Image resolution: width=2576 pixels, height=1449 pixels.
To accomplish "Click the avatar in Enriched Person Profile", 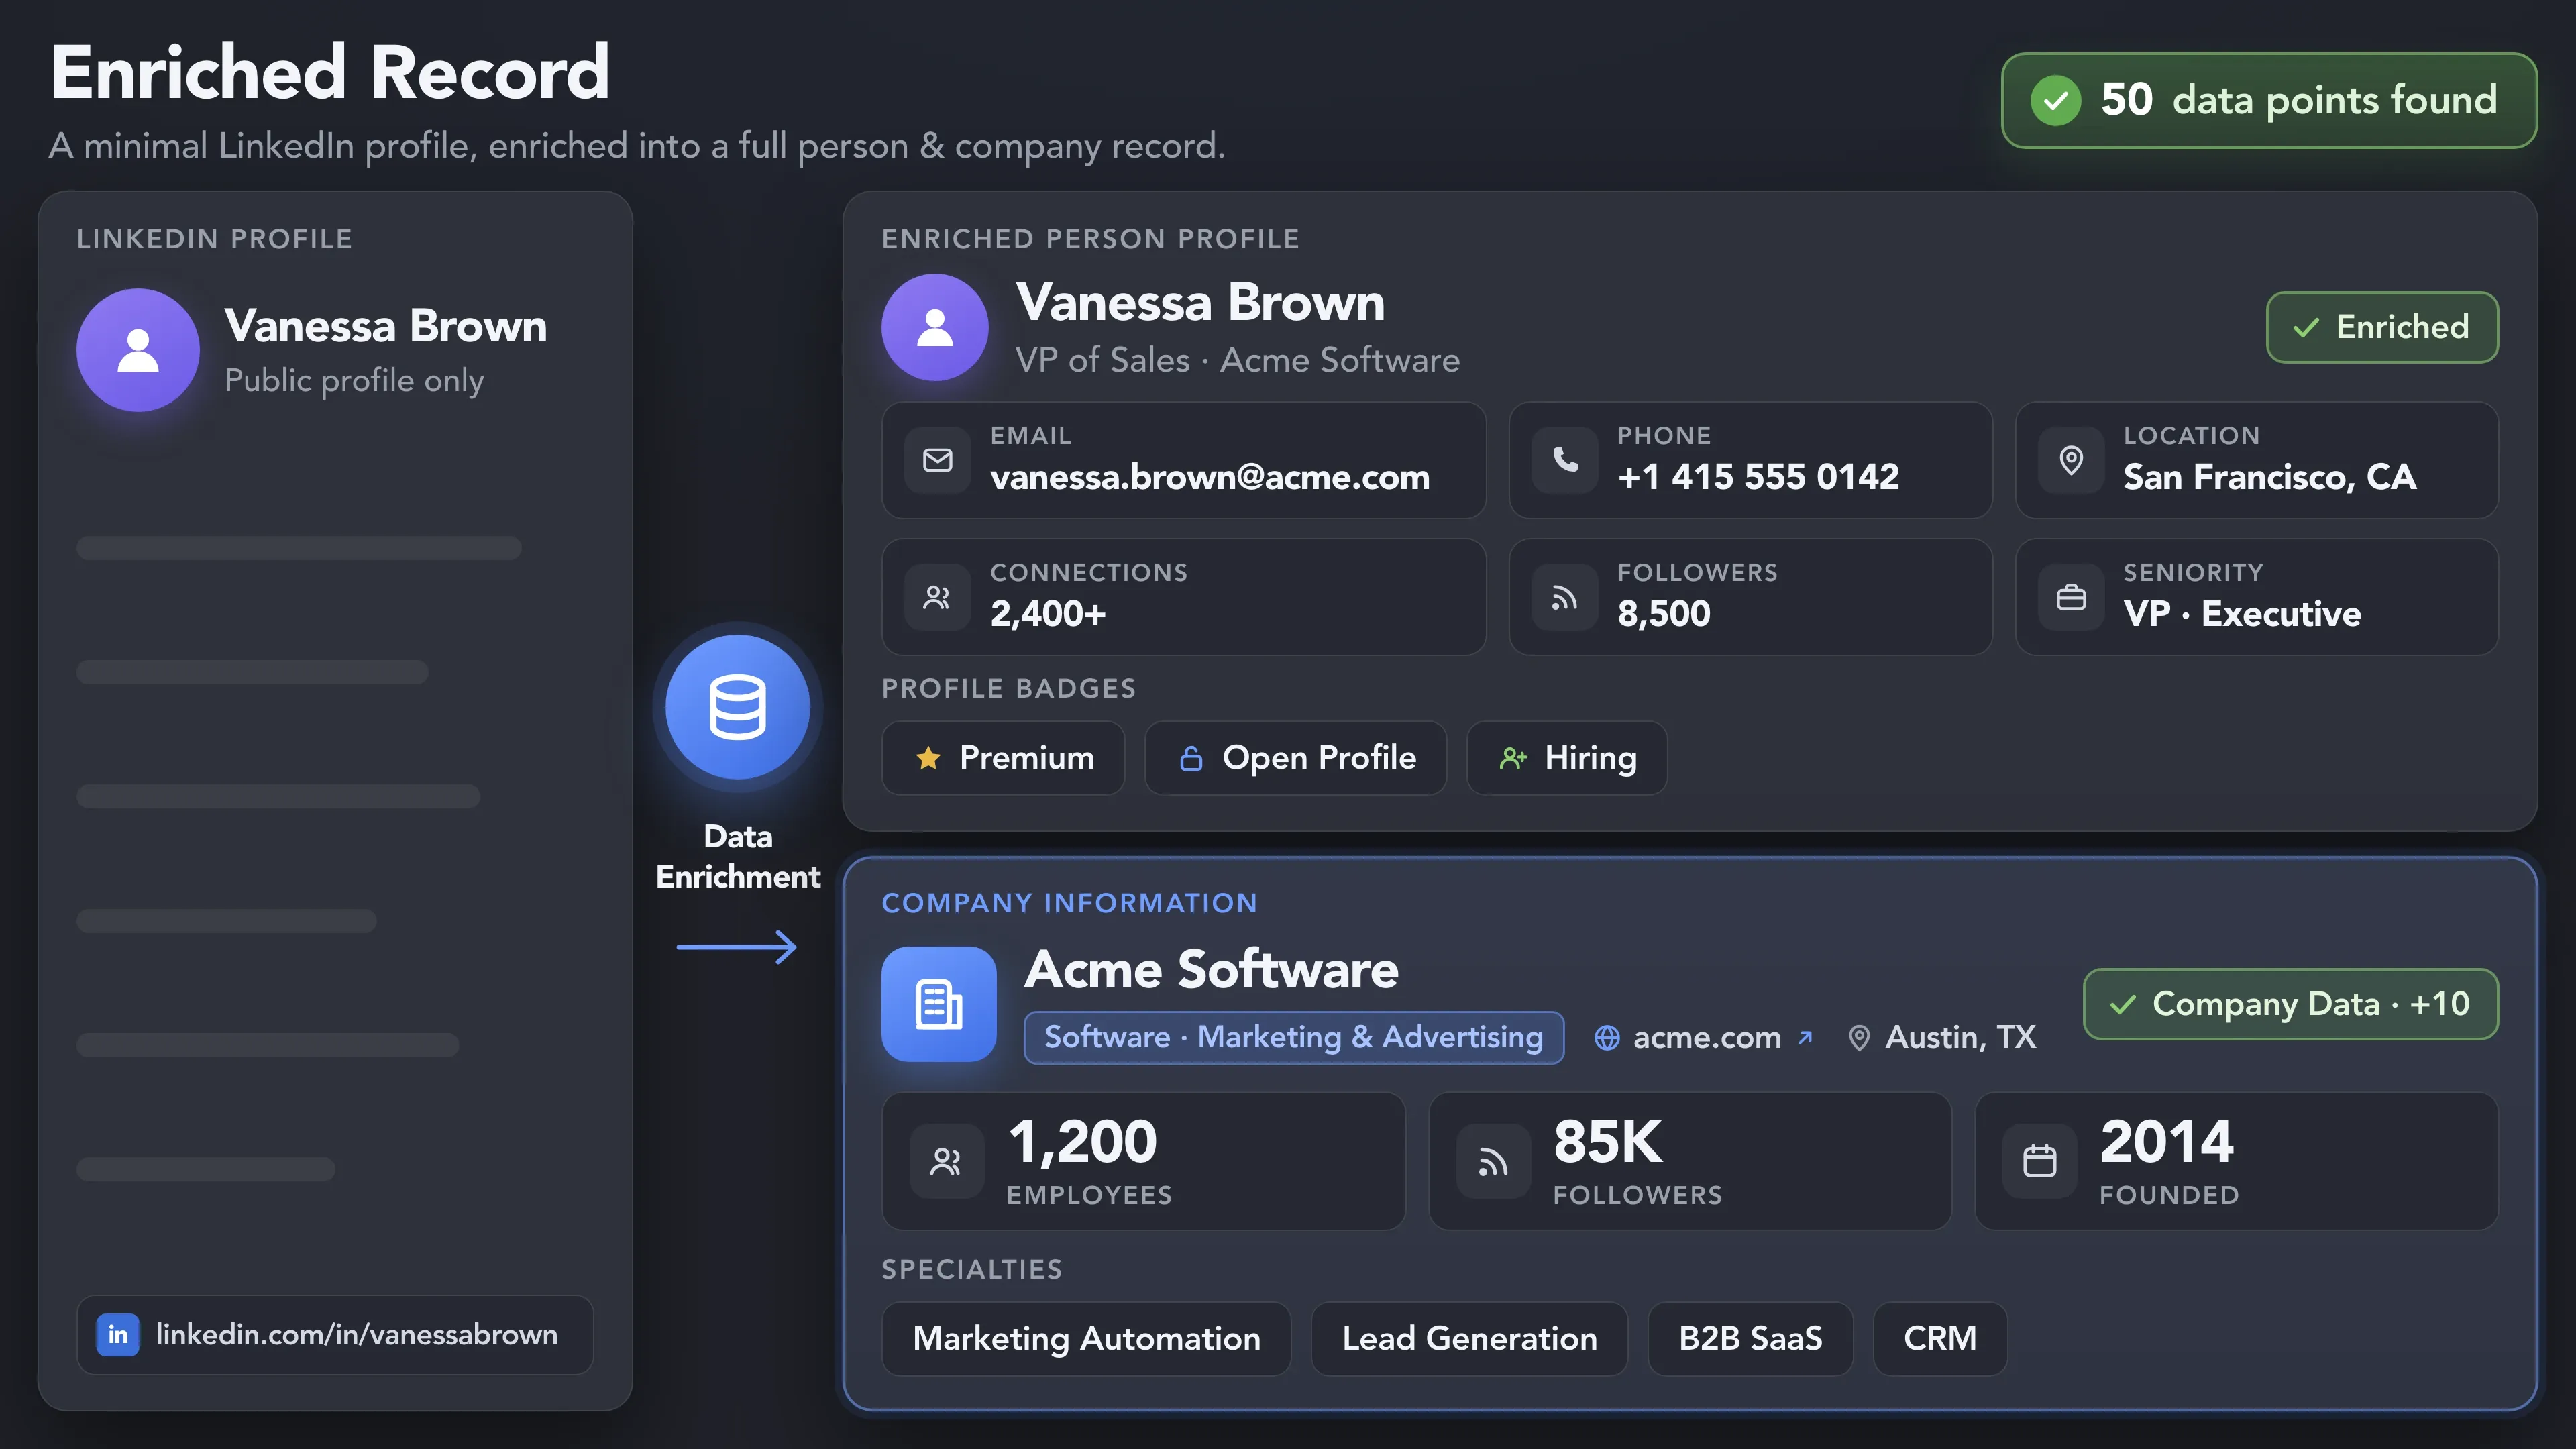I will click(x=935, y=327).
